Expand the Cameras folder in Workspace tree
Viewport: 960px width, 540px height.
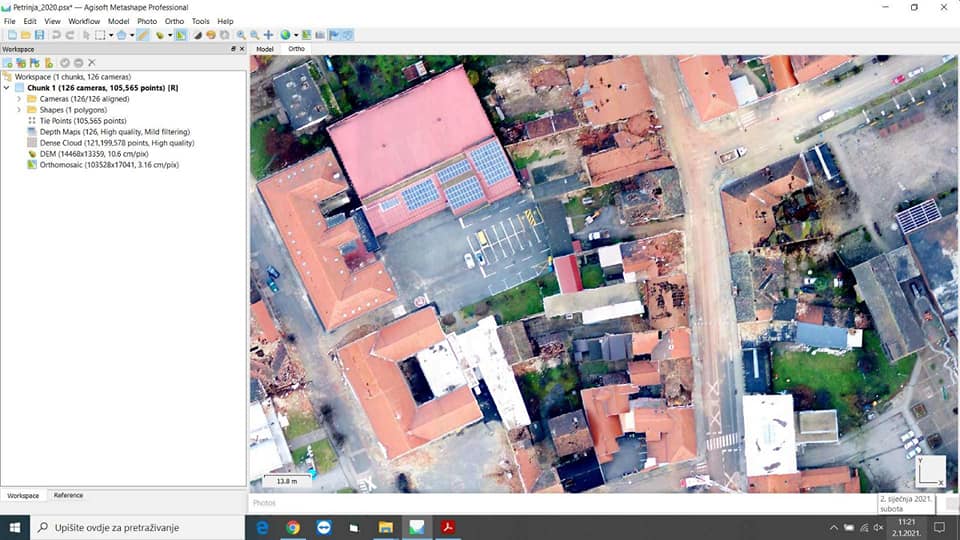(x=19, y=99)
